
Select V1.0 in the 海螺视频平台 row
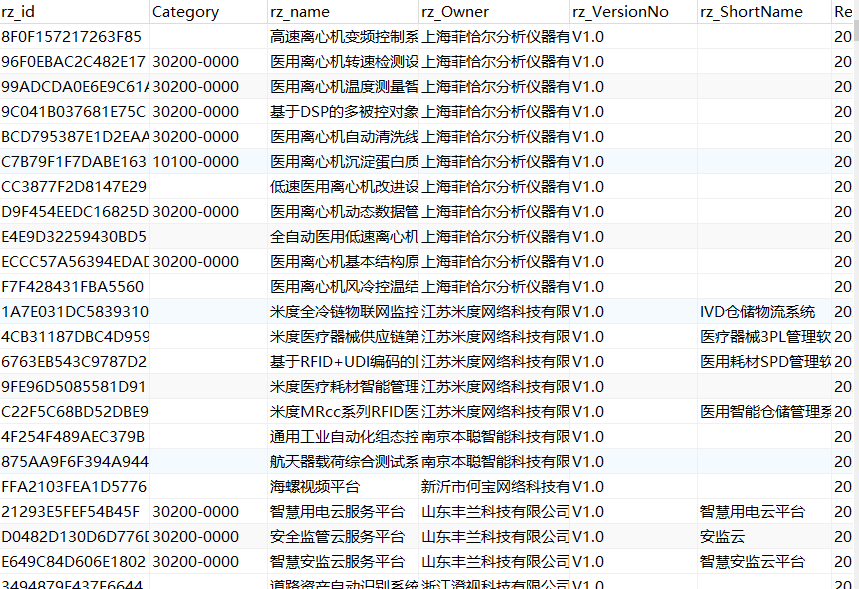(633, 487)
